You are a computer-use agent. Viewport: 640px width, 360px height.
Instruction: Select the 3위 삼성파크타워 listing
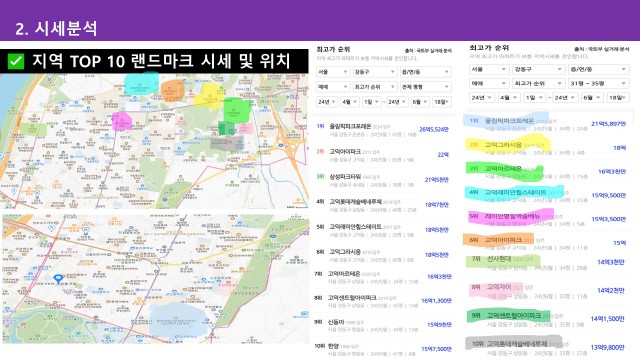(383, 180)
